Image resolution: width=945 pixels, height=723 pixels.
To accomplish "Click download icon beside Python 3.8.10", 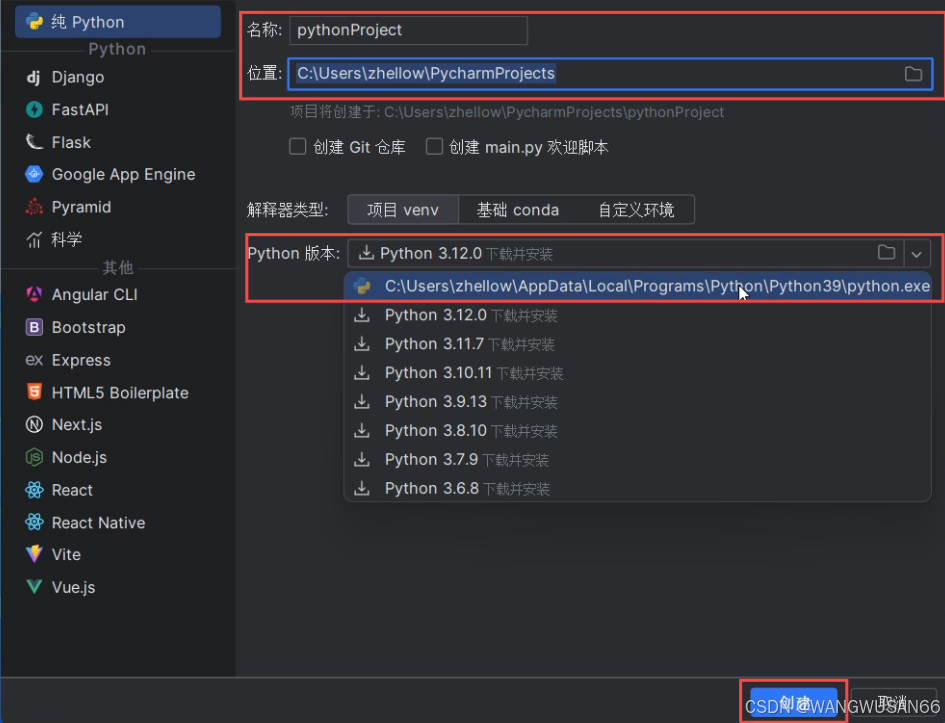I will (362, 431).
